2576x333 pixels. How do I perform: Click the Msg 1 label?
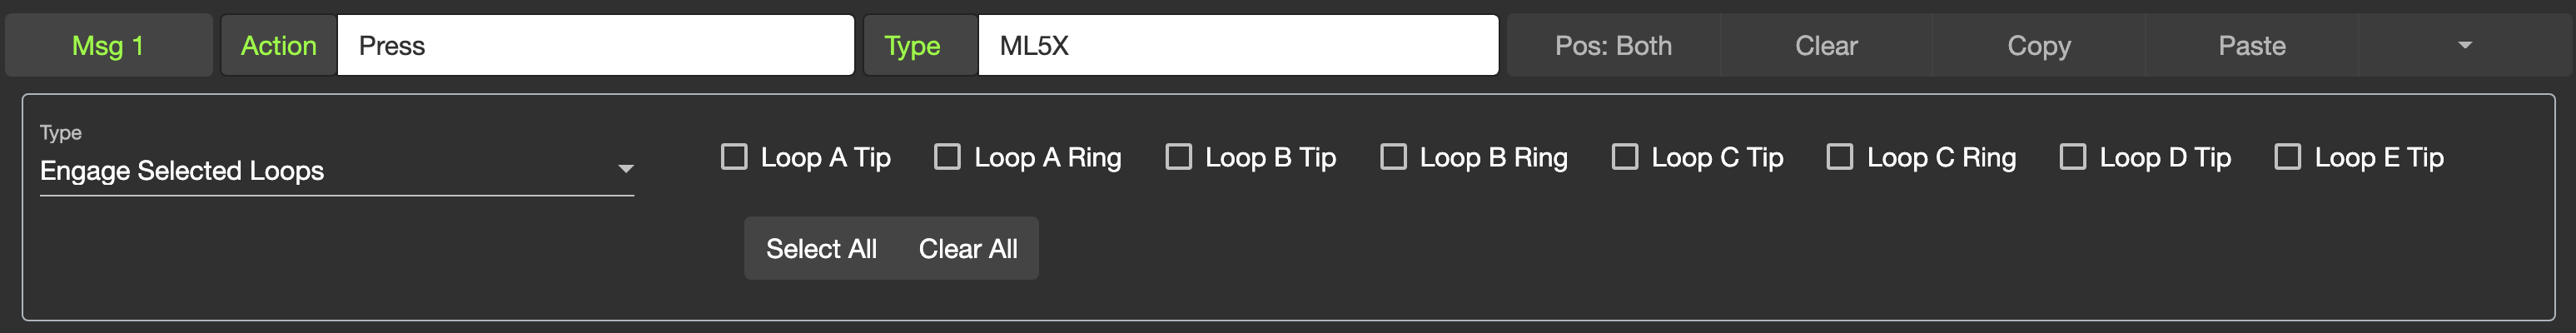(x=108, y=45)
